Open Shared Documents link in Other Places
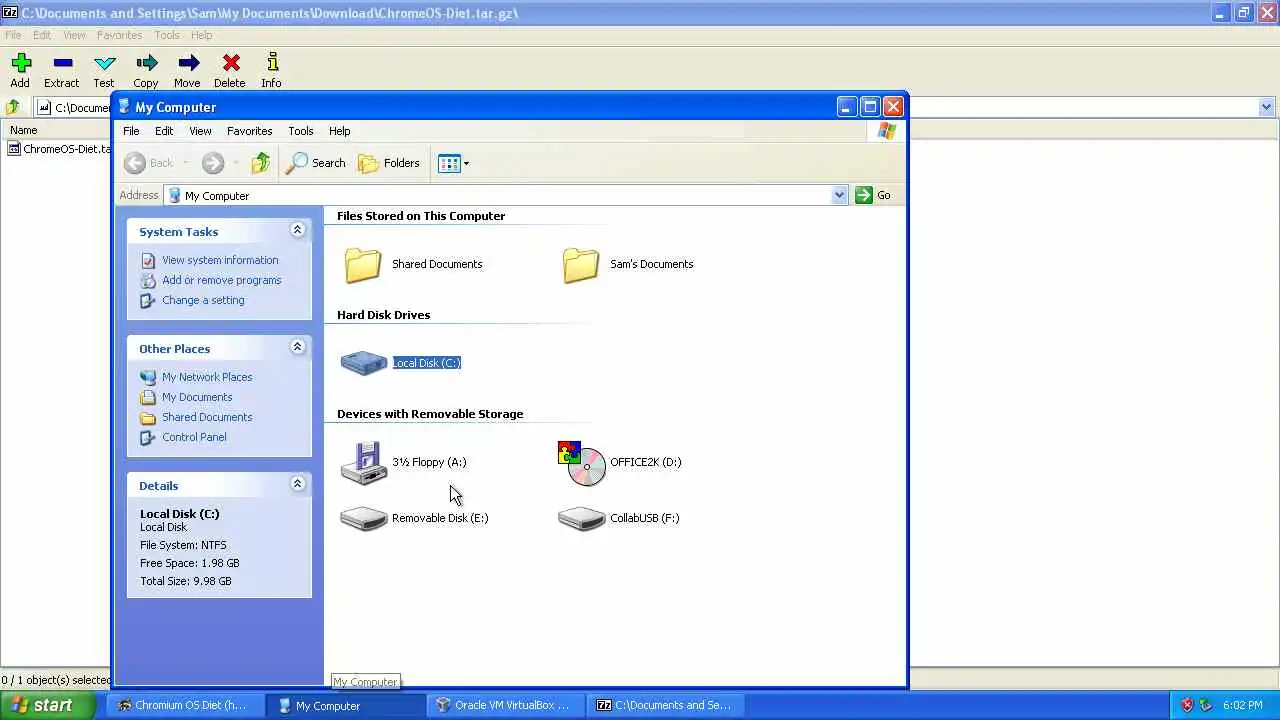1280x720 pixels. point(207,417)
